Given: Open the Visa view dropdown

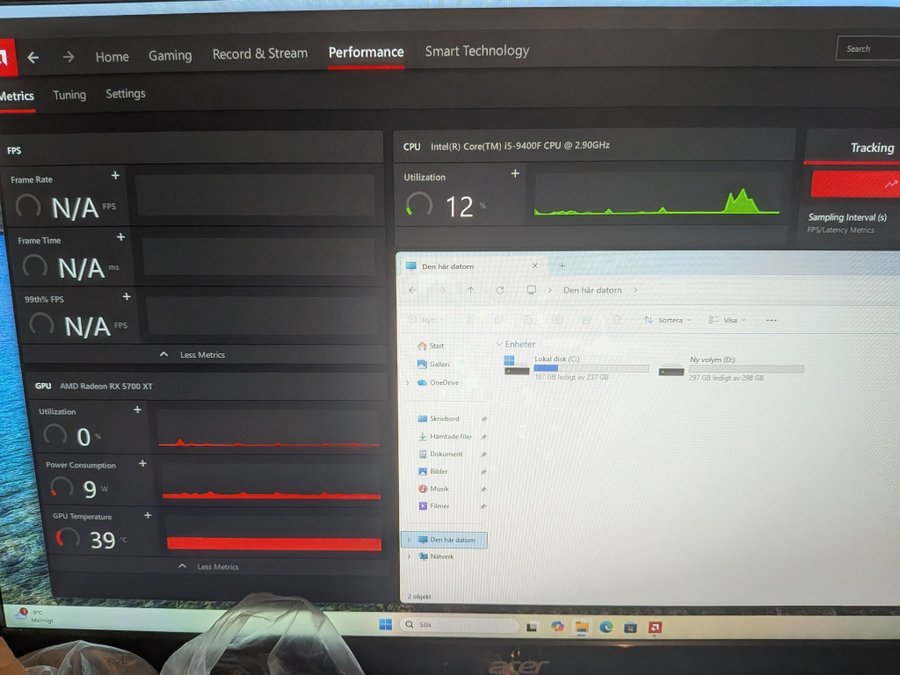Looking at the screenshot, I should pyautogui.click(x=727, y=320).
